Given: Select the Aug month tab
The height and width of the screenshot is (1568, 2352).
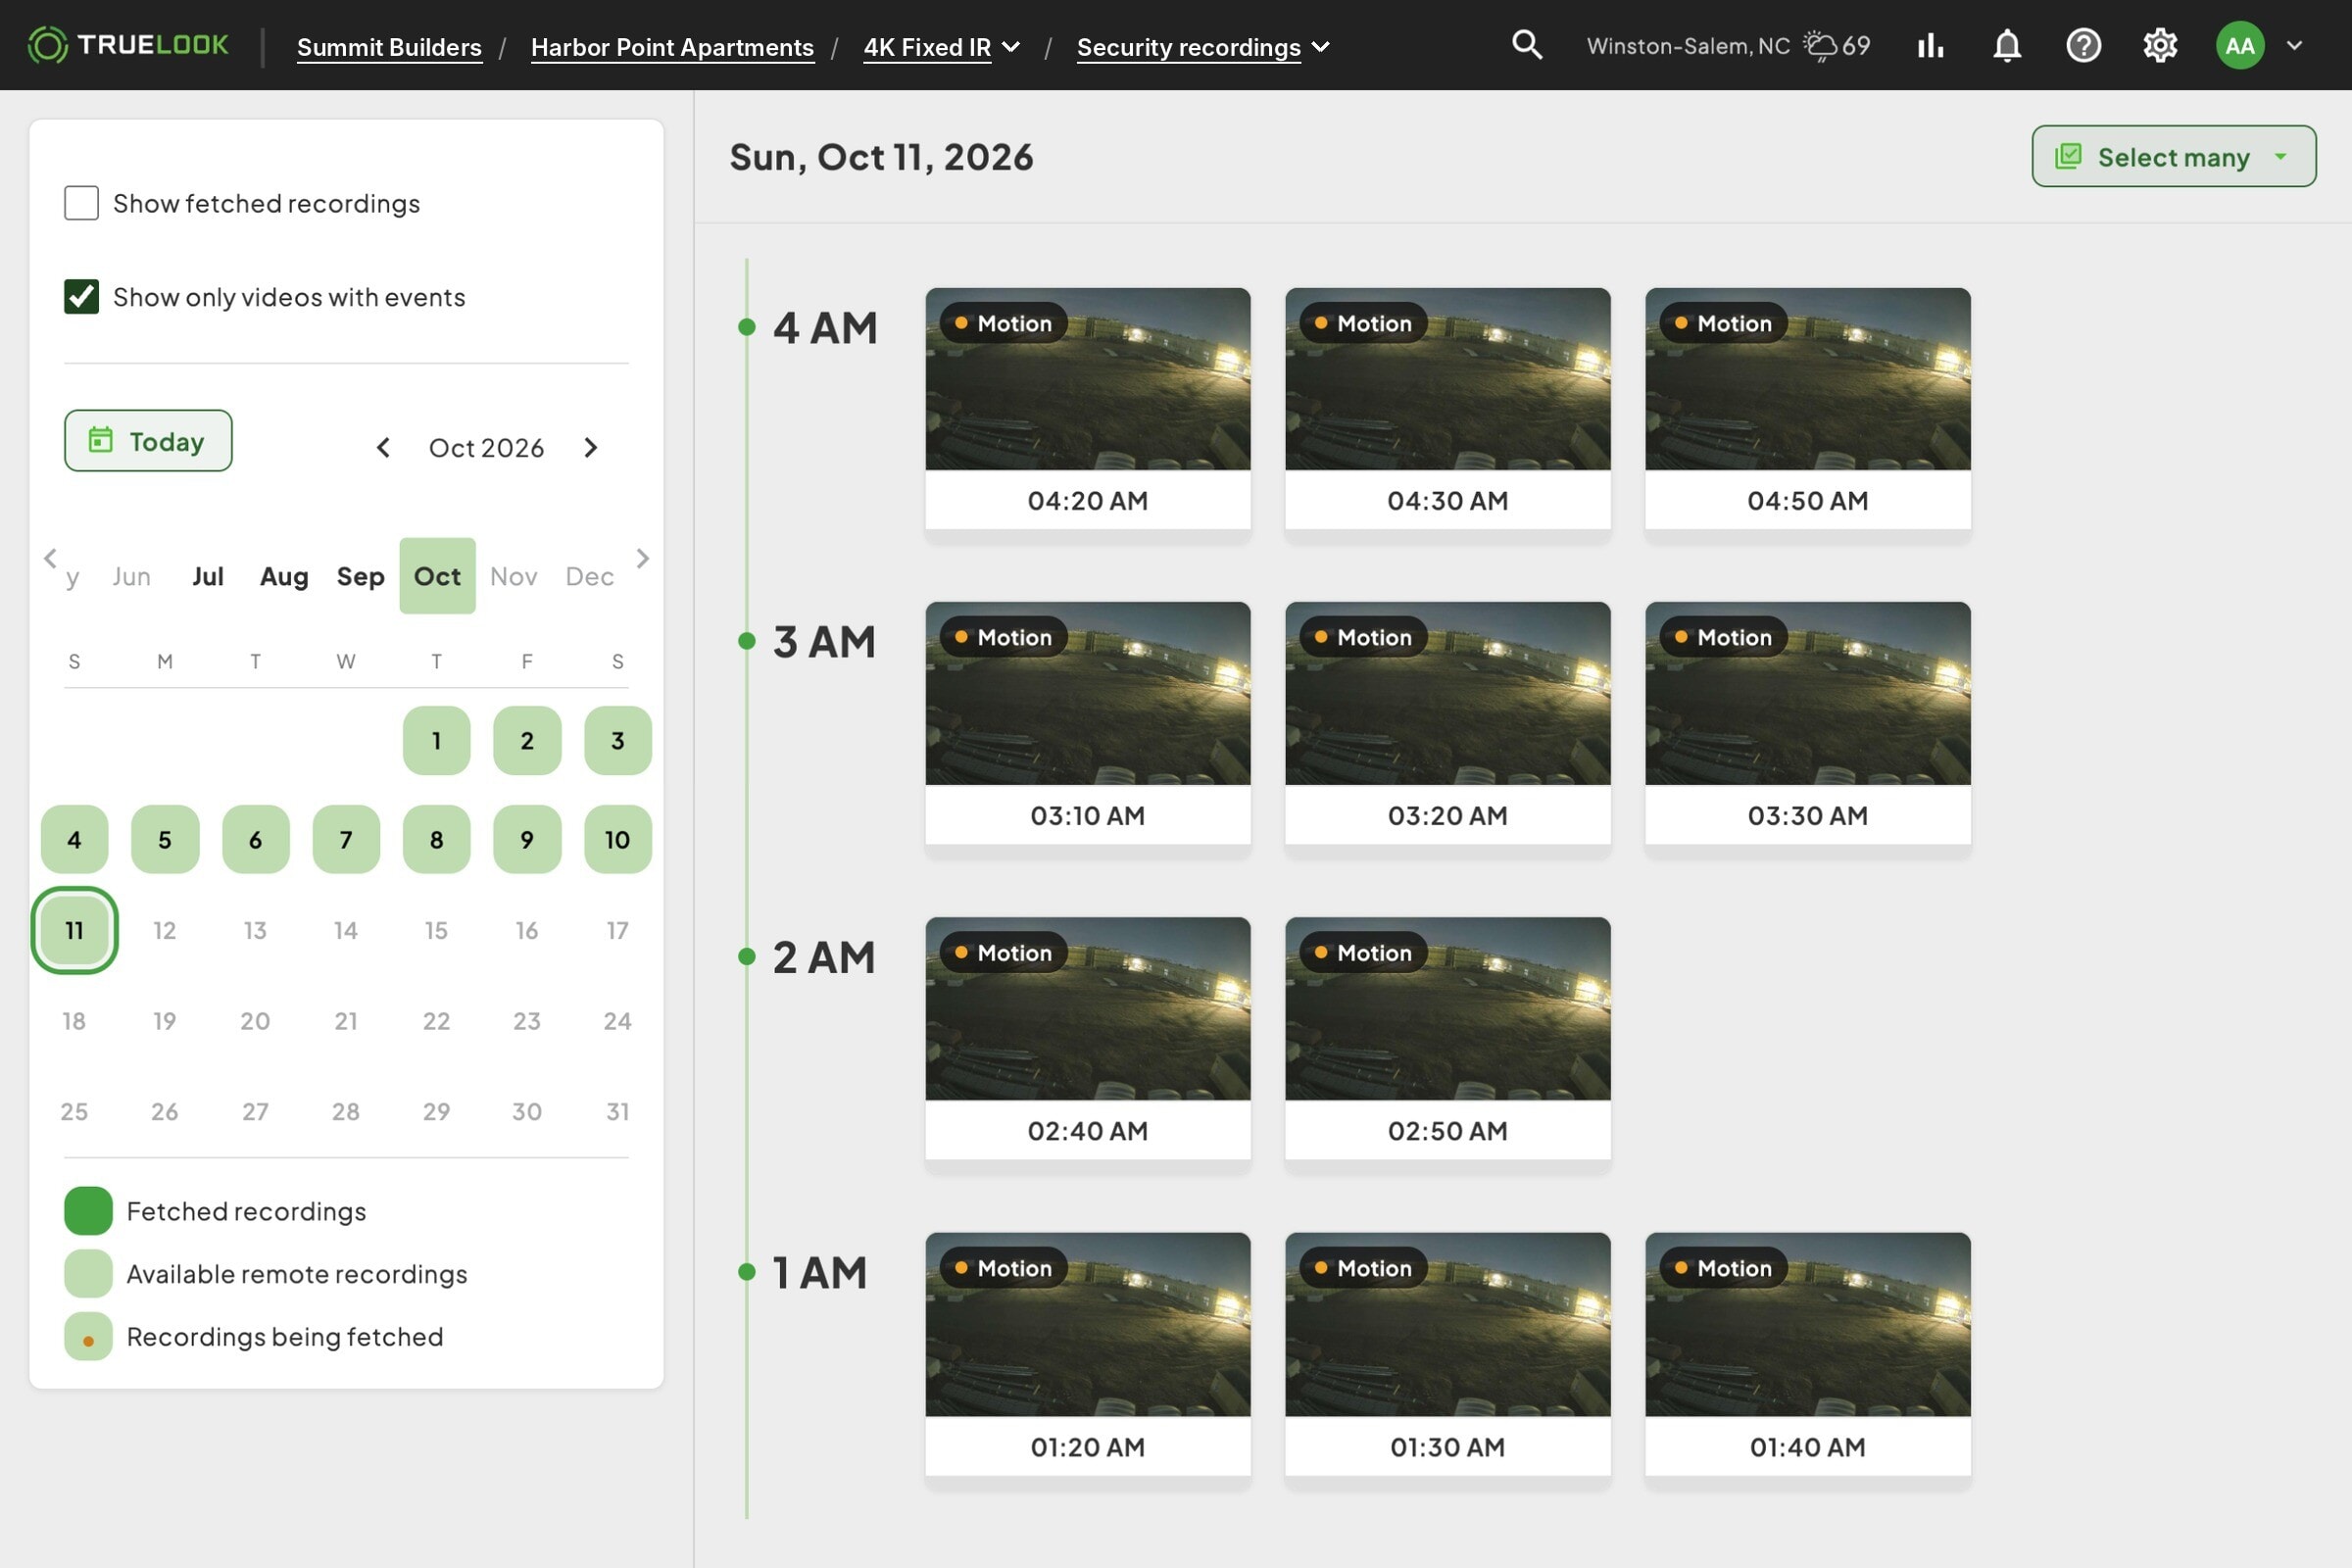Looking at the screenshot, I should [x=284, y=576].
